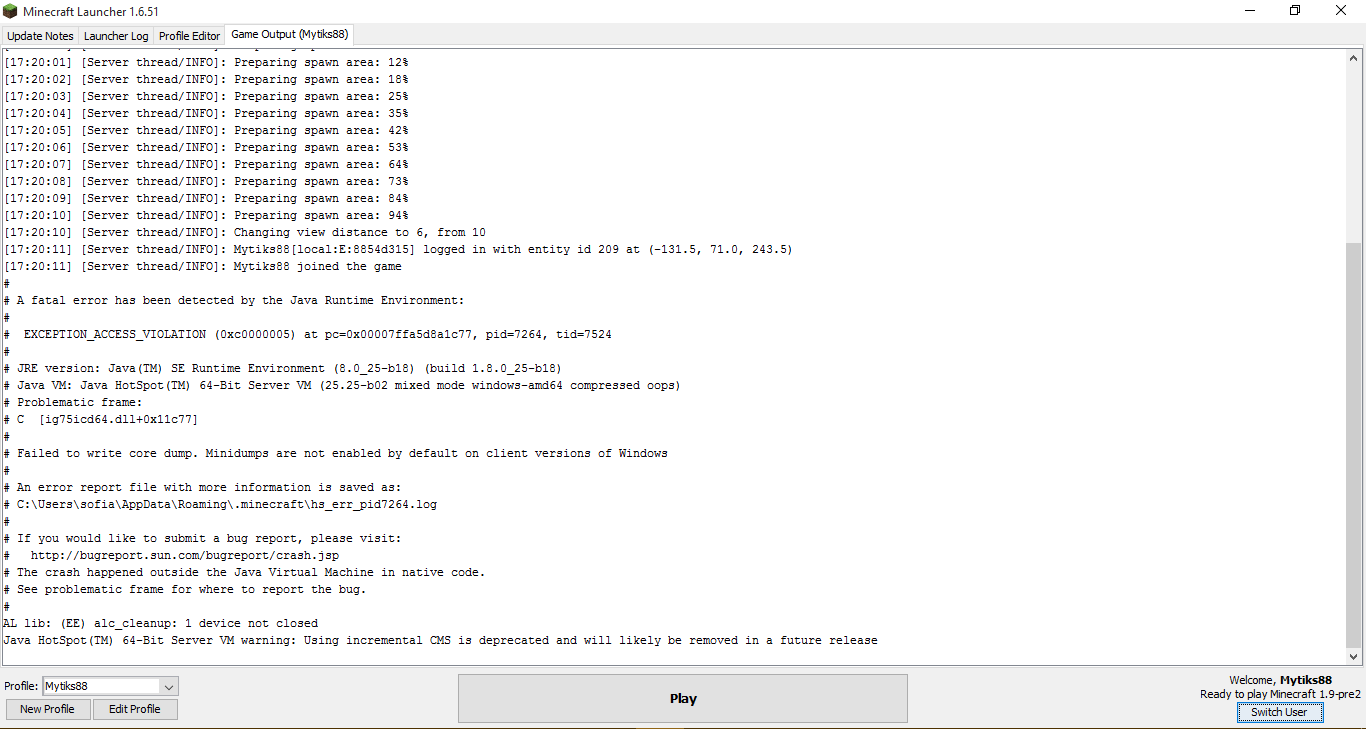Open the Profile Editor tab

[x=189, y=36]
